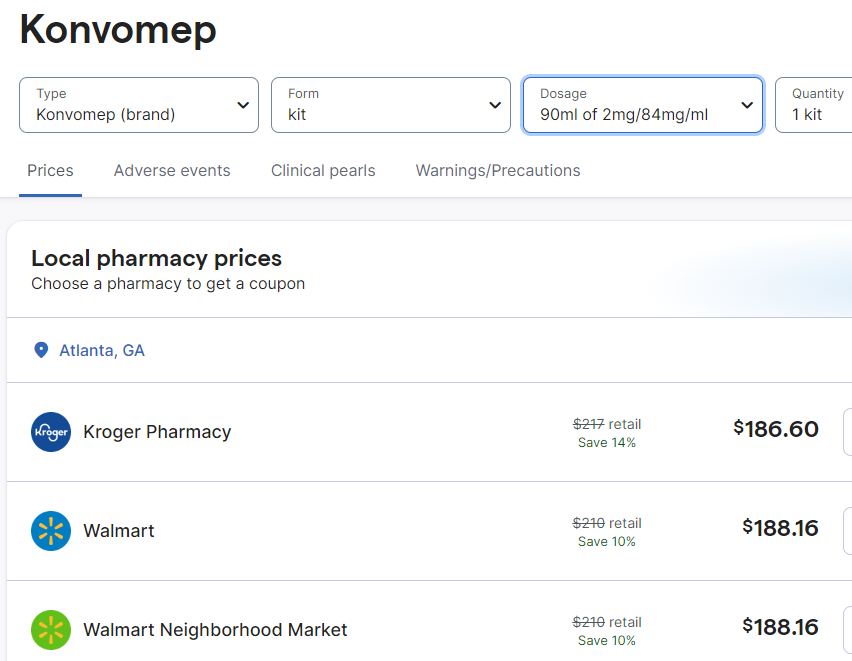Viewport: 852px width, 661px height.
Task: Click Walmart Neighborhood Market $188.16 price
Action: (x=780, y=627)
